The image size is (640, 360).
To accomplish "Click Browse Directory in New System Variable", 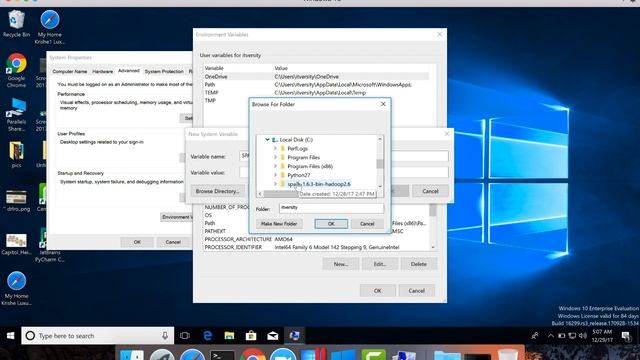I will [218, 191].
